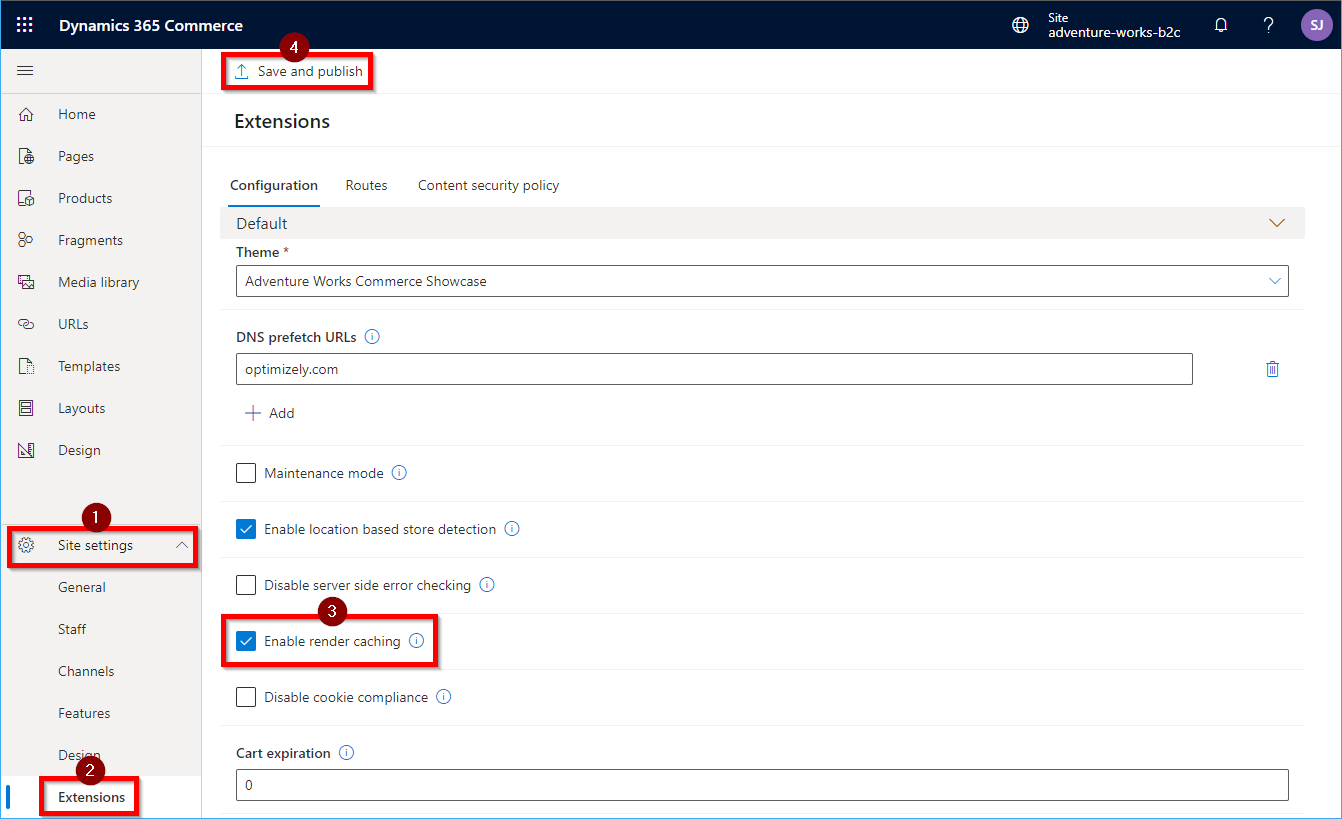Click the Fragments icon in sidebar
1342x819 pixels.
[26, 240]
